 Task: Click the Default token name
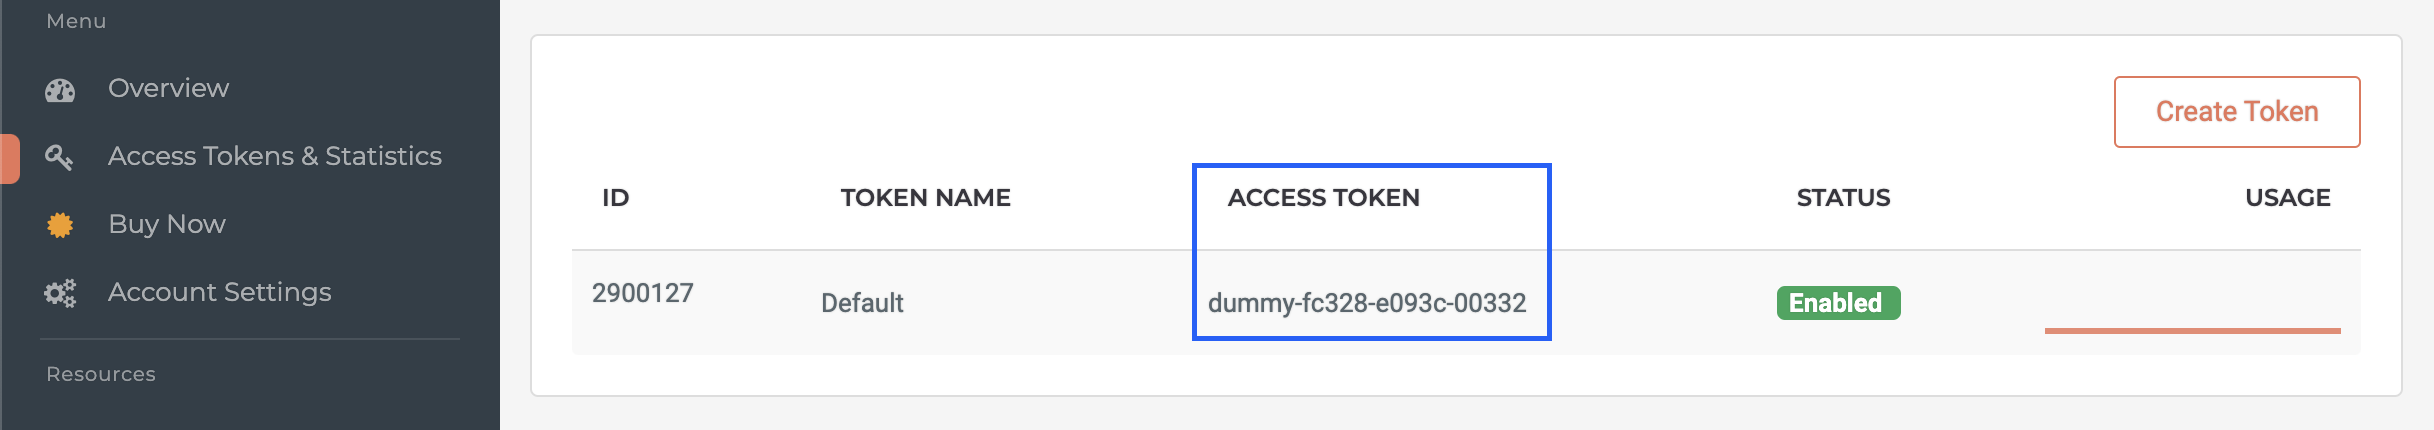click(x=862, y=303)
